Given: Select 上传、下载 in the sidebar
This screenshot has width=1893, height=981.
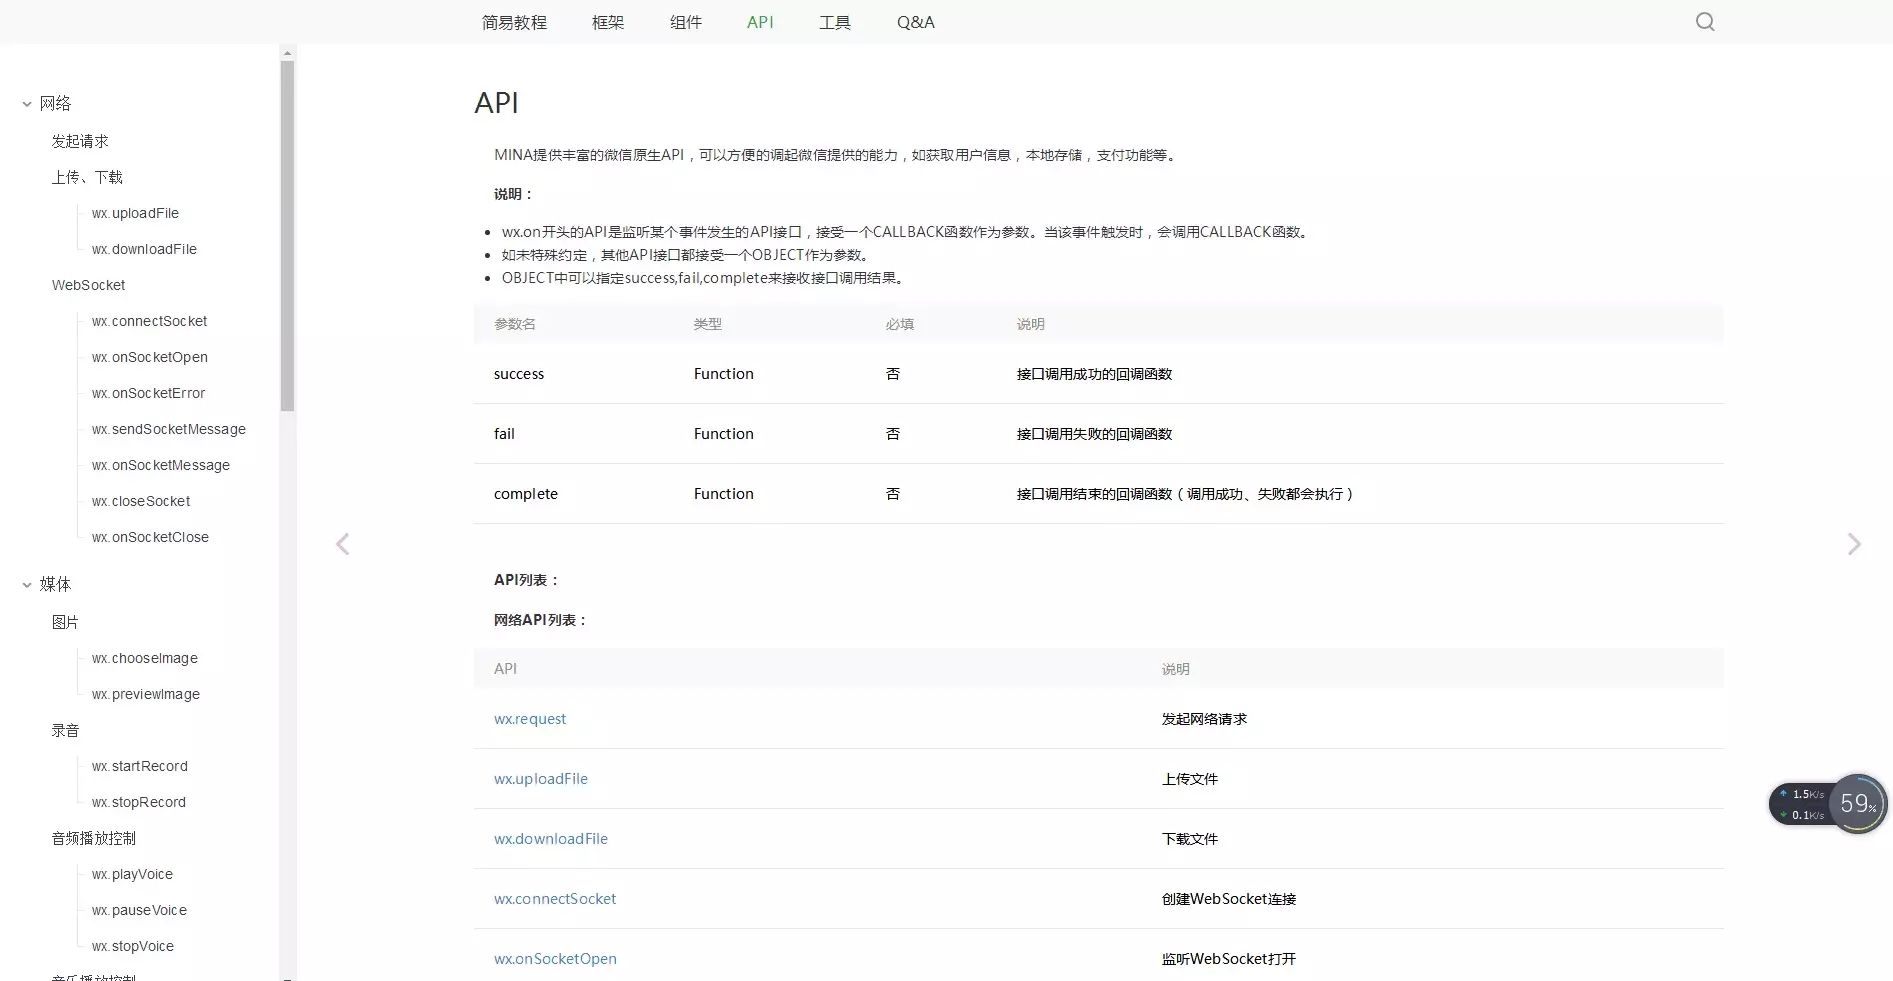Looking at the screenshot, I should click(x=87, y=177).
